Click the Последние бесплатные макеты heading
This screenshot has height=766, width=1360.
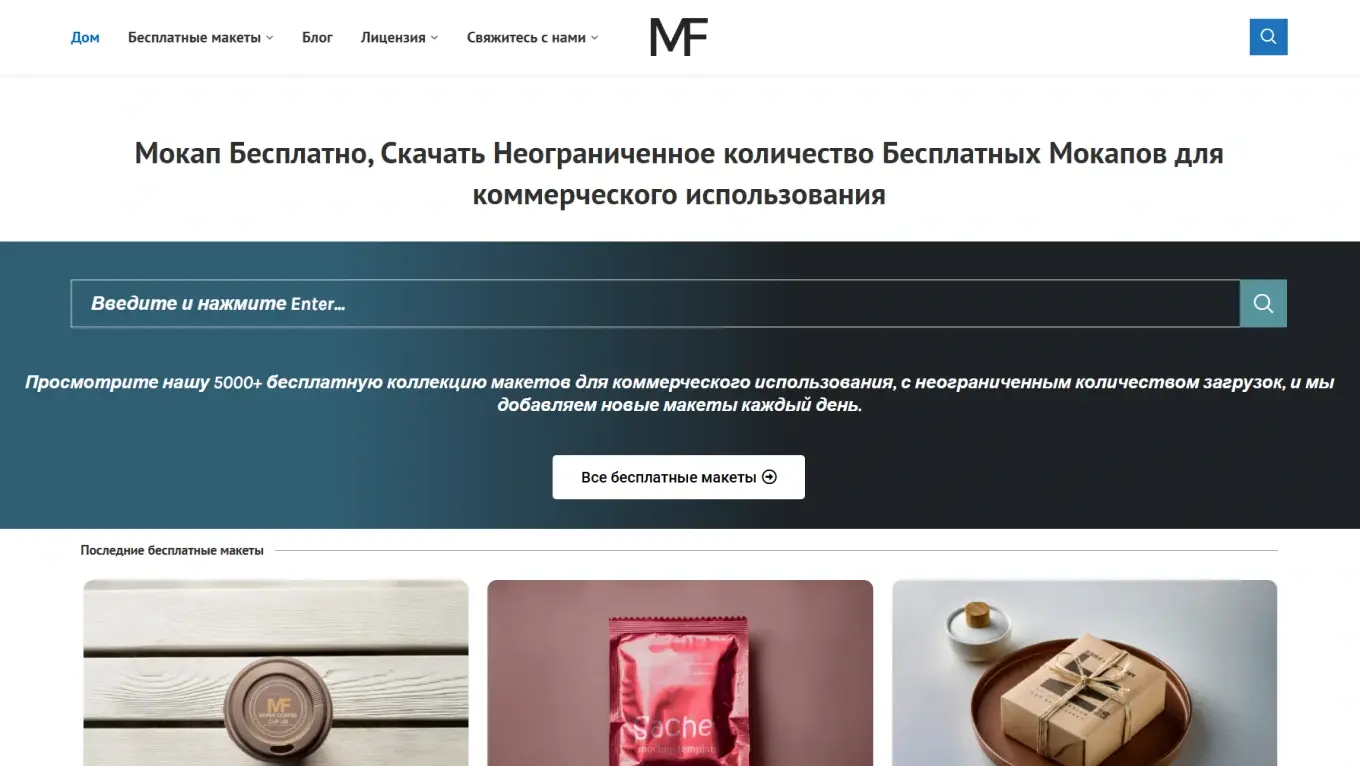click(x=172, y=550)
